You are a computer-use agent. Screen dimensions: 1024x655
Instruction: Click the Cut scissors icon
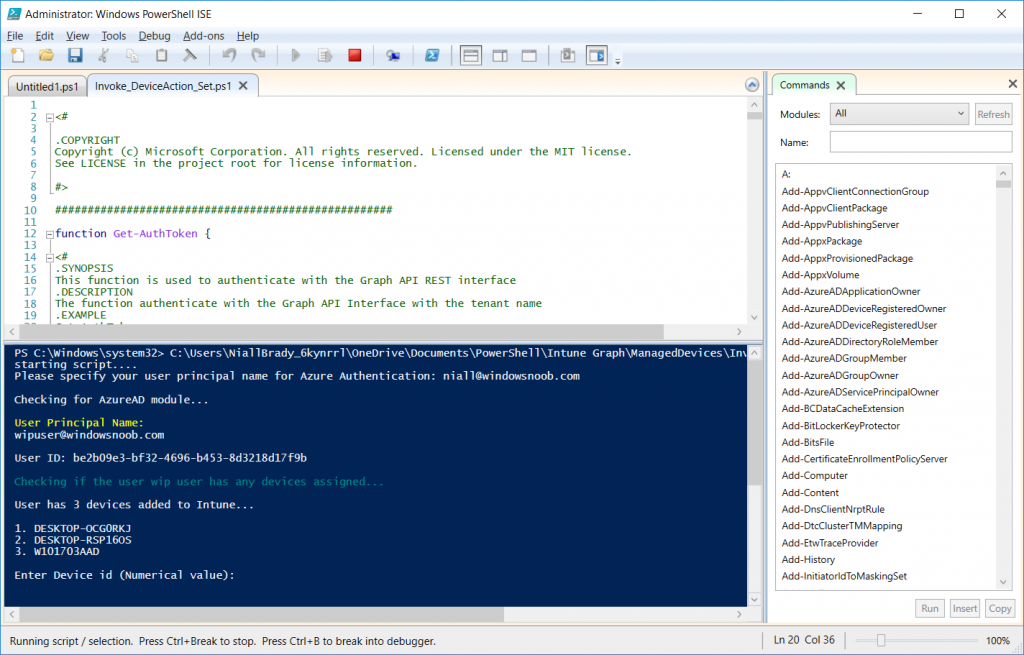click(x=104, y=56)
